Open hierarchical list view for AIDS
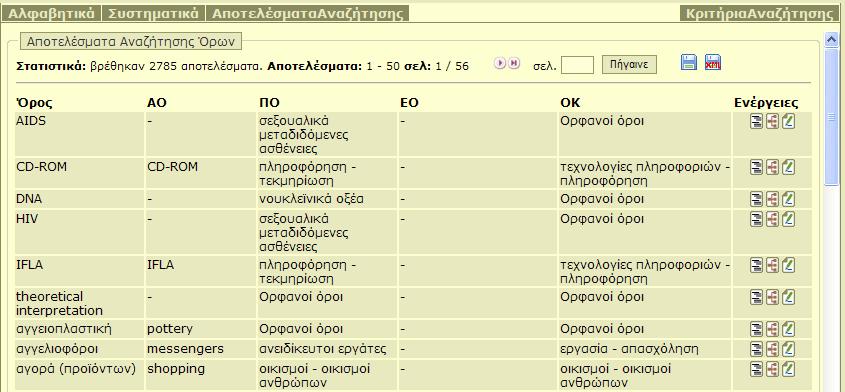 pos(757,122)
